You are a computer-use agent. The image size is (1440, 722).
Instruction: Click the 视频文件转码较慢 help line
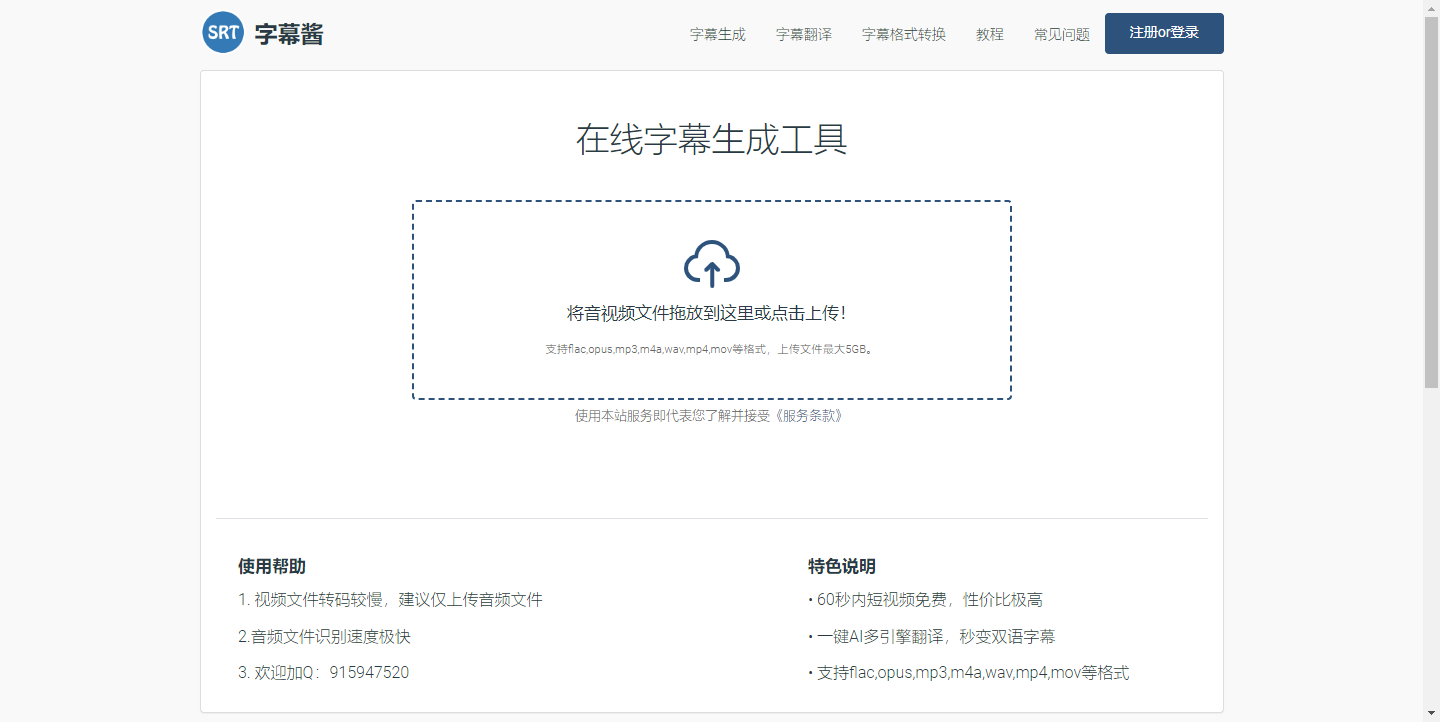(x=390, y=600)
